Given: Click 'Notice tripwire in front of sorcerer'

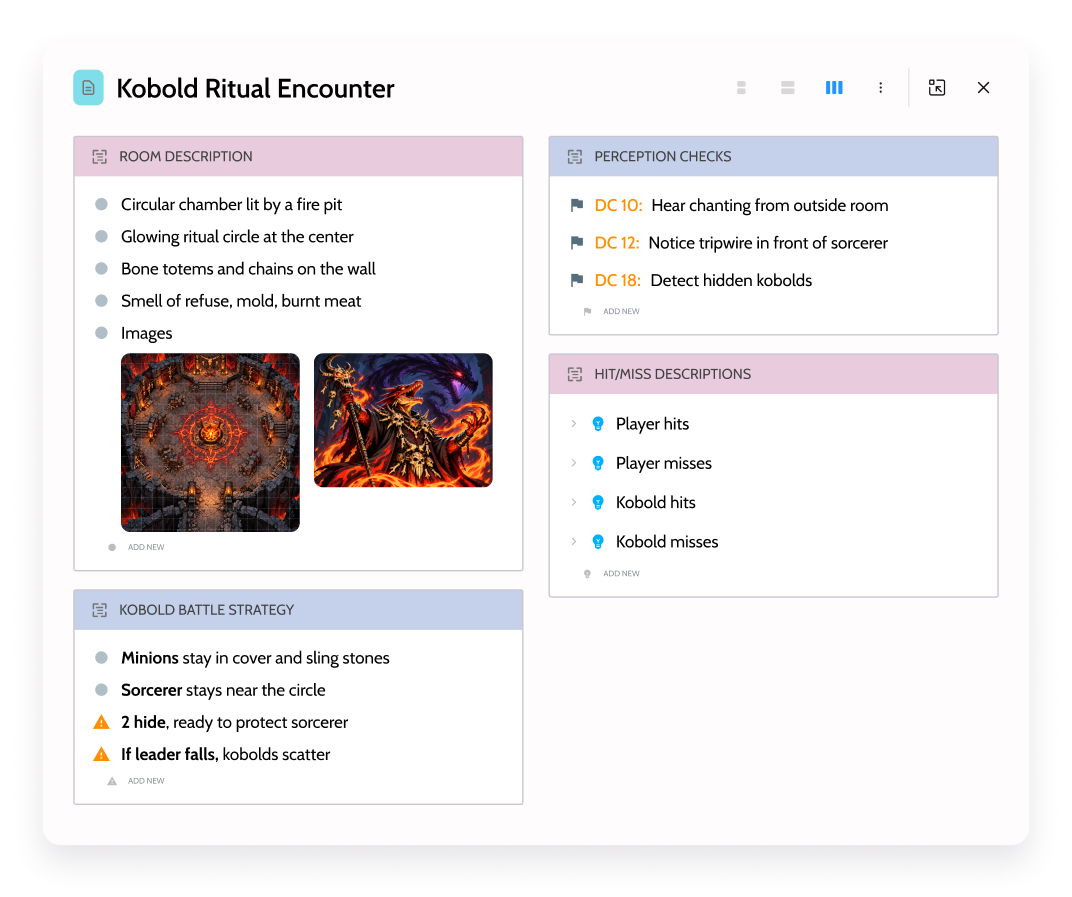Looking at the screenshot, I should 768,243.
